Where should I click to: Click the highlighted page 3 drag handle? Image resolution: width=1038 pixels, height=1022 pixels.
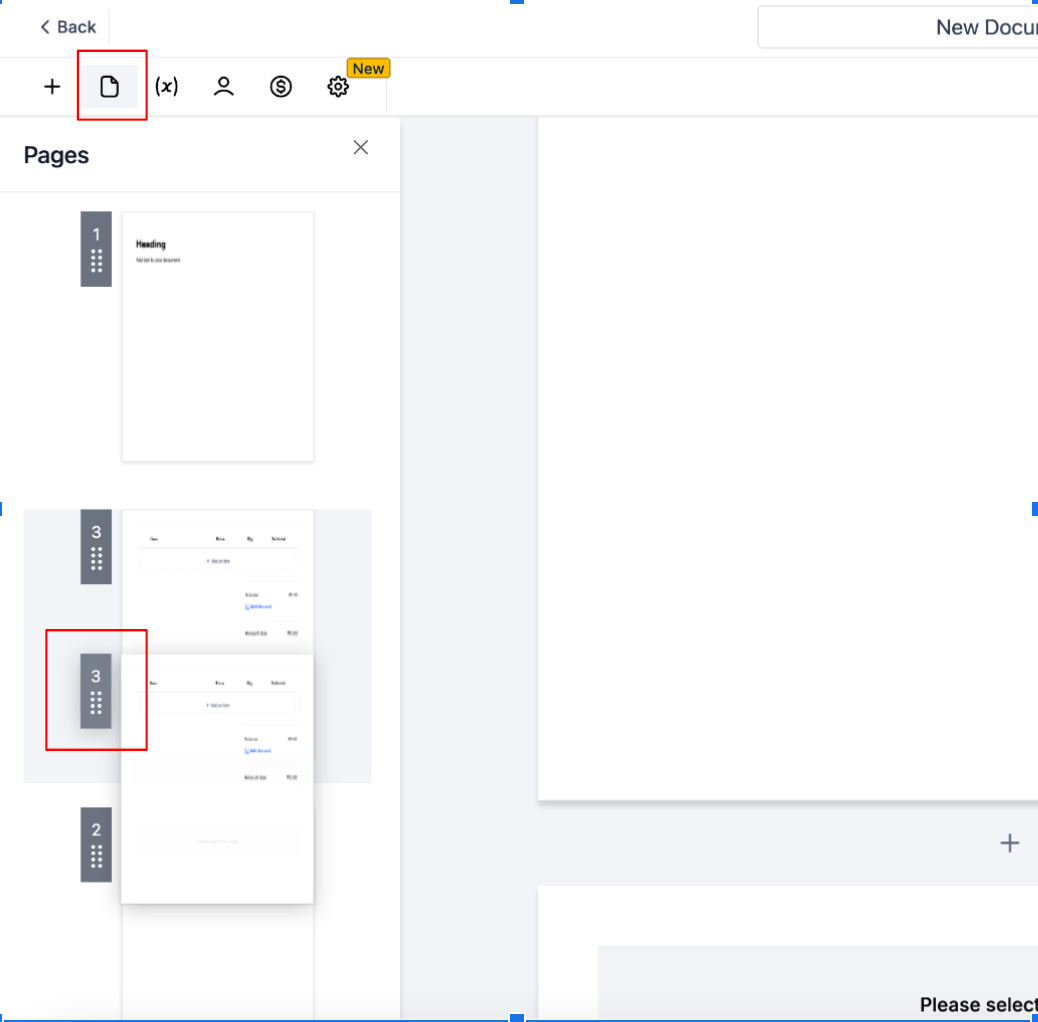pyautogui.click(x=96, y=705)
